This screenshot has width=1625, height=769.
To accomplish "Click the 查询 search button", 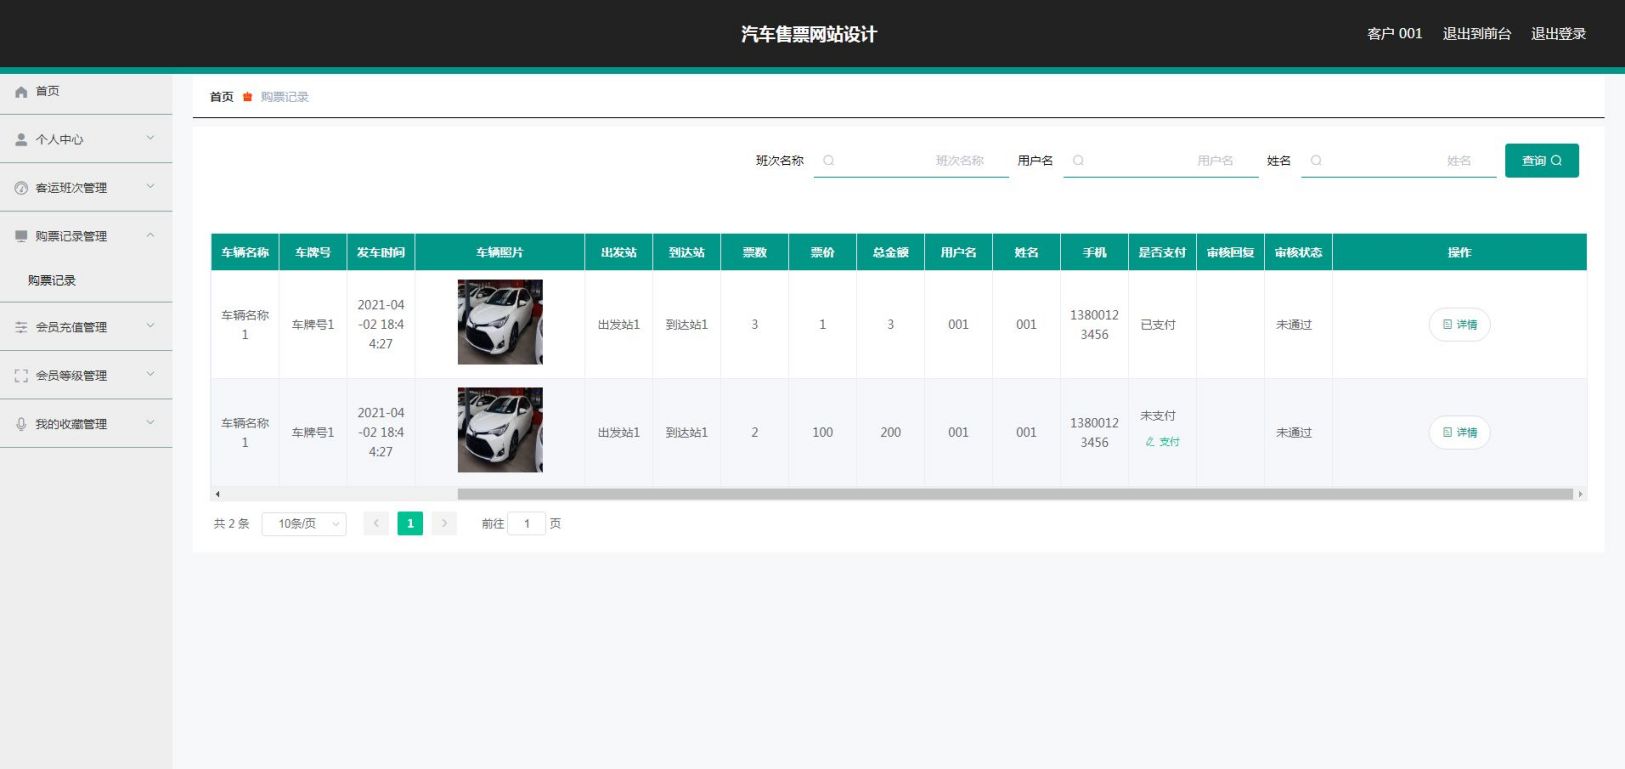I will [x=1541, y=160].
